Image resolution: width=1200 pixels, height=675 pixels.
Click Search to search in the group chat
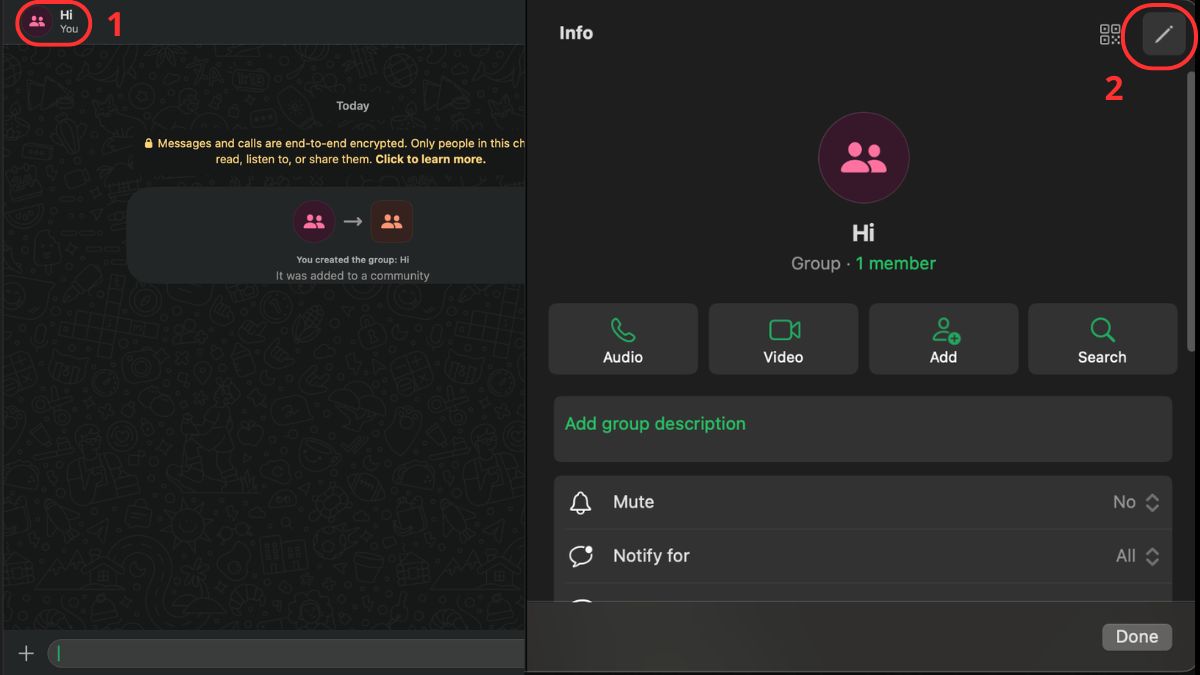tap(1102, 339)
